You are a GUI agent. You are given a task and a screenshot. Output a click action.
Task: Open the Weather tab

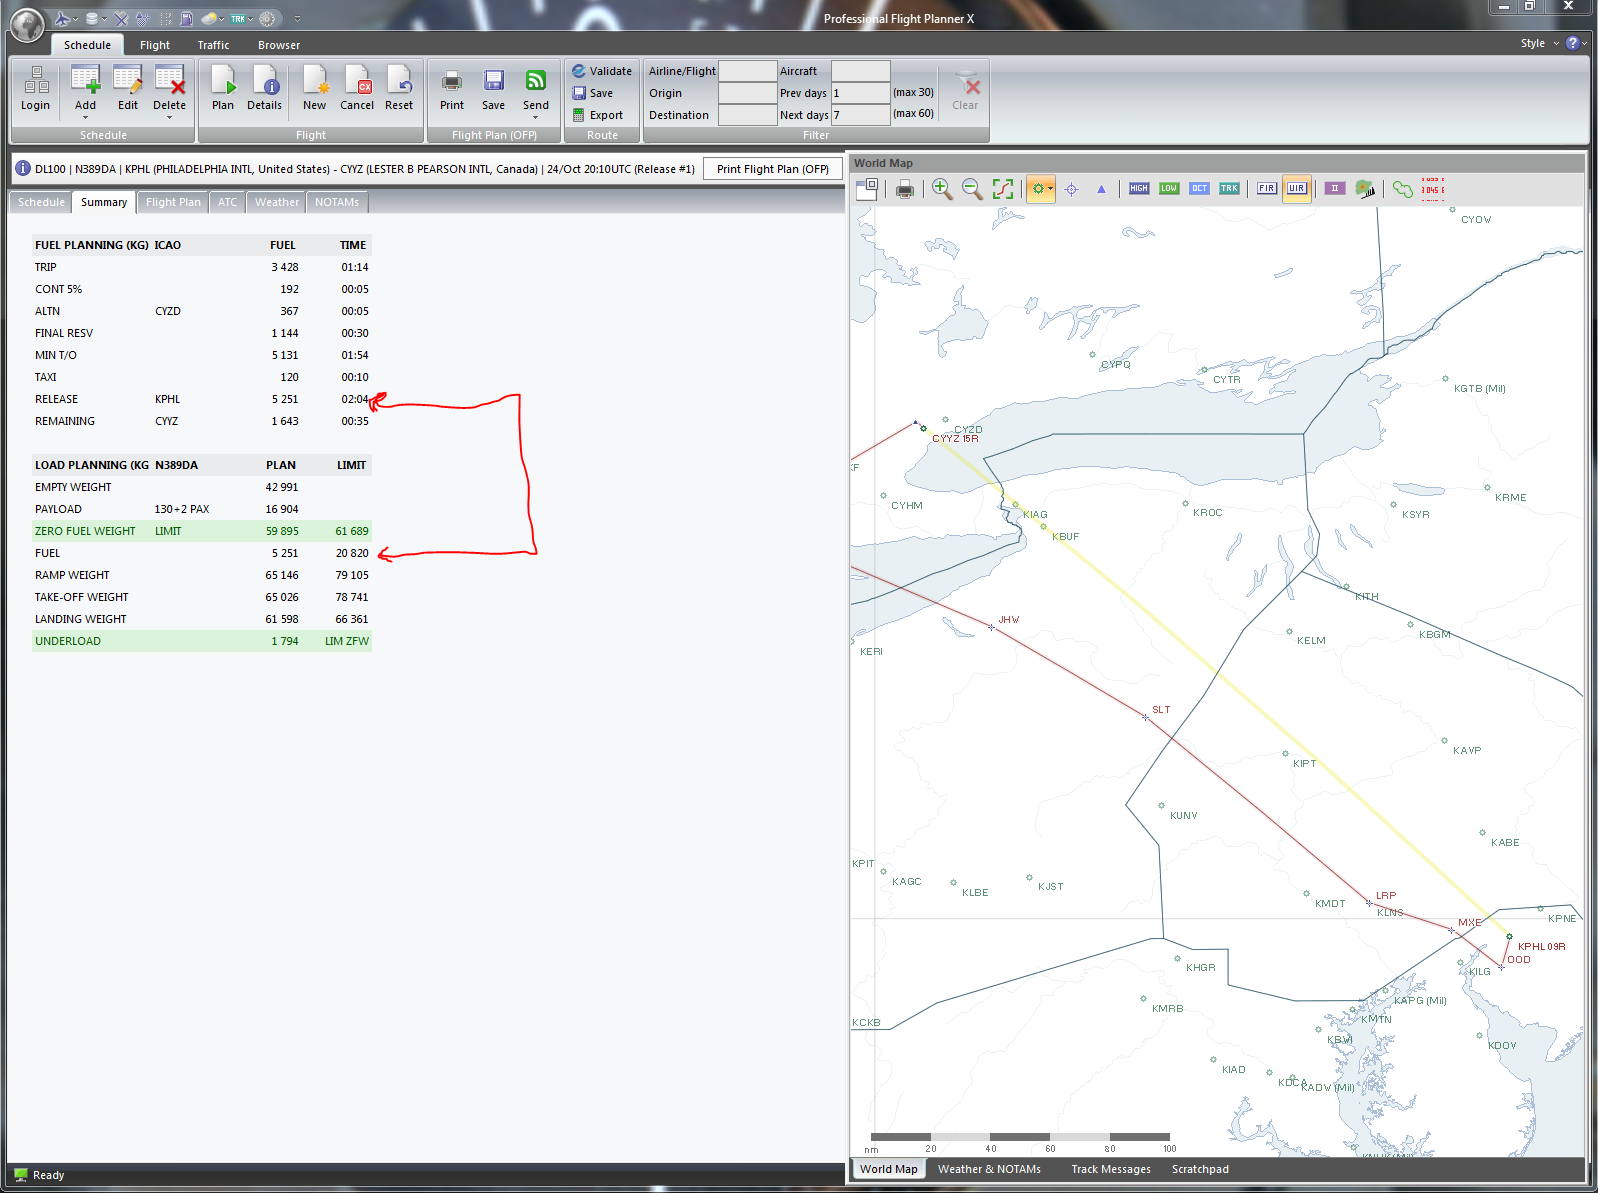277,202
